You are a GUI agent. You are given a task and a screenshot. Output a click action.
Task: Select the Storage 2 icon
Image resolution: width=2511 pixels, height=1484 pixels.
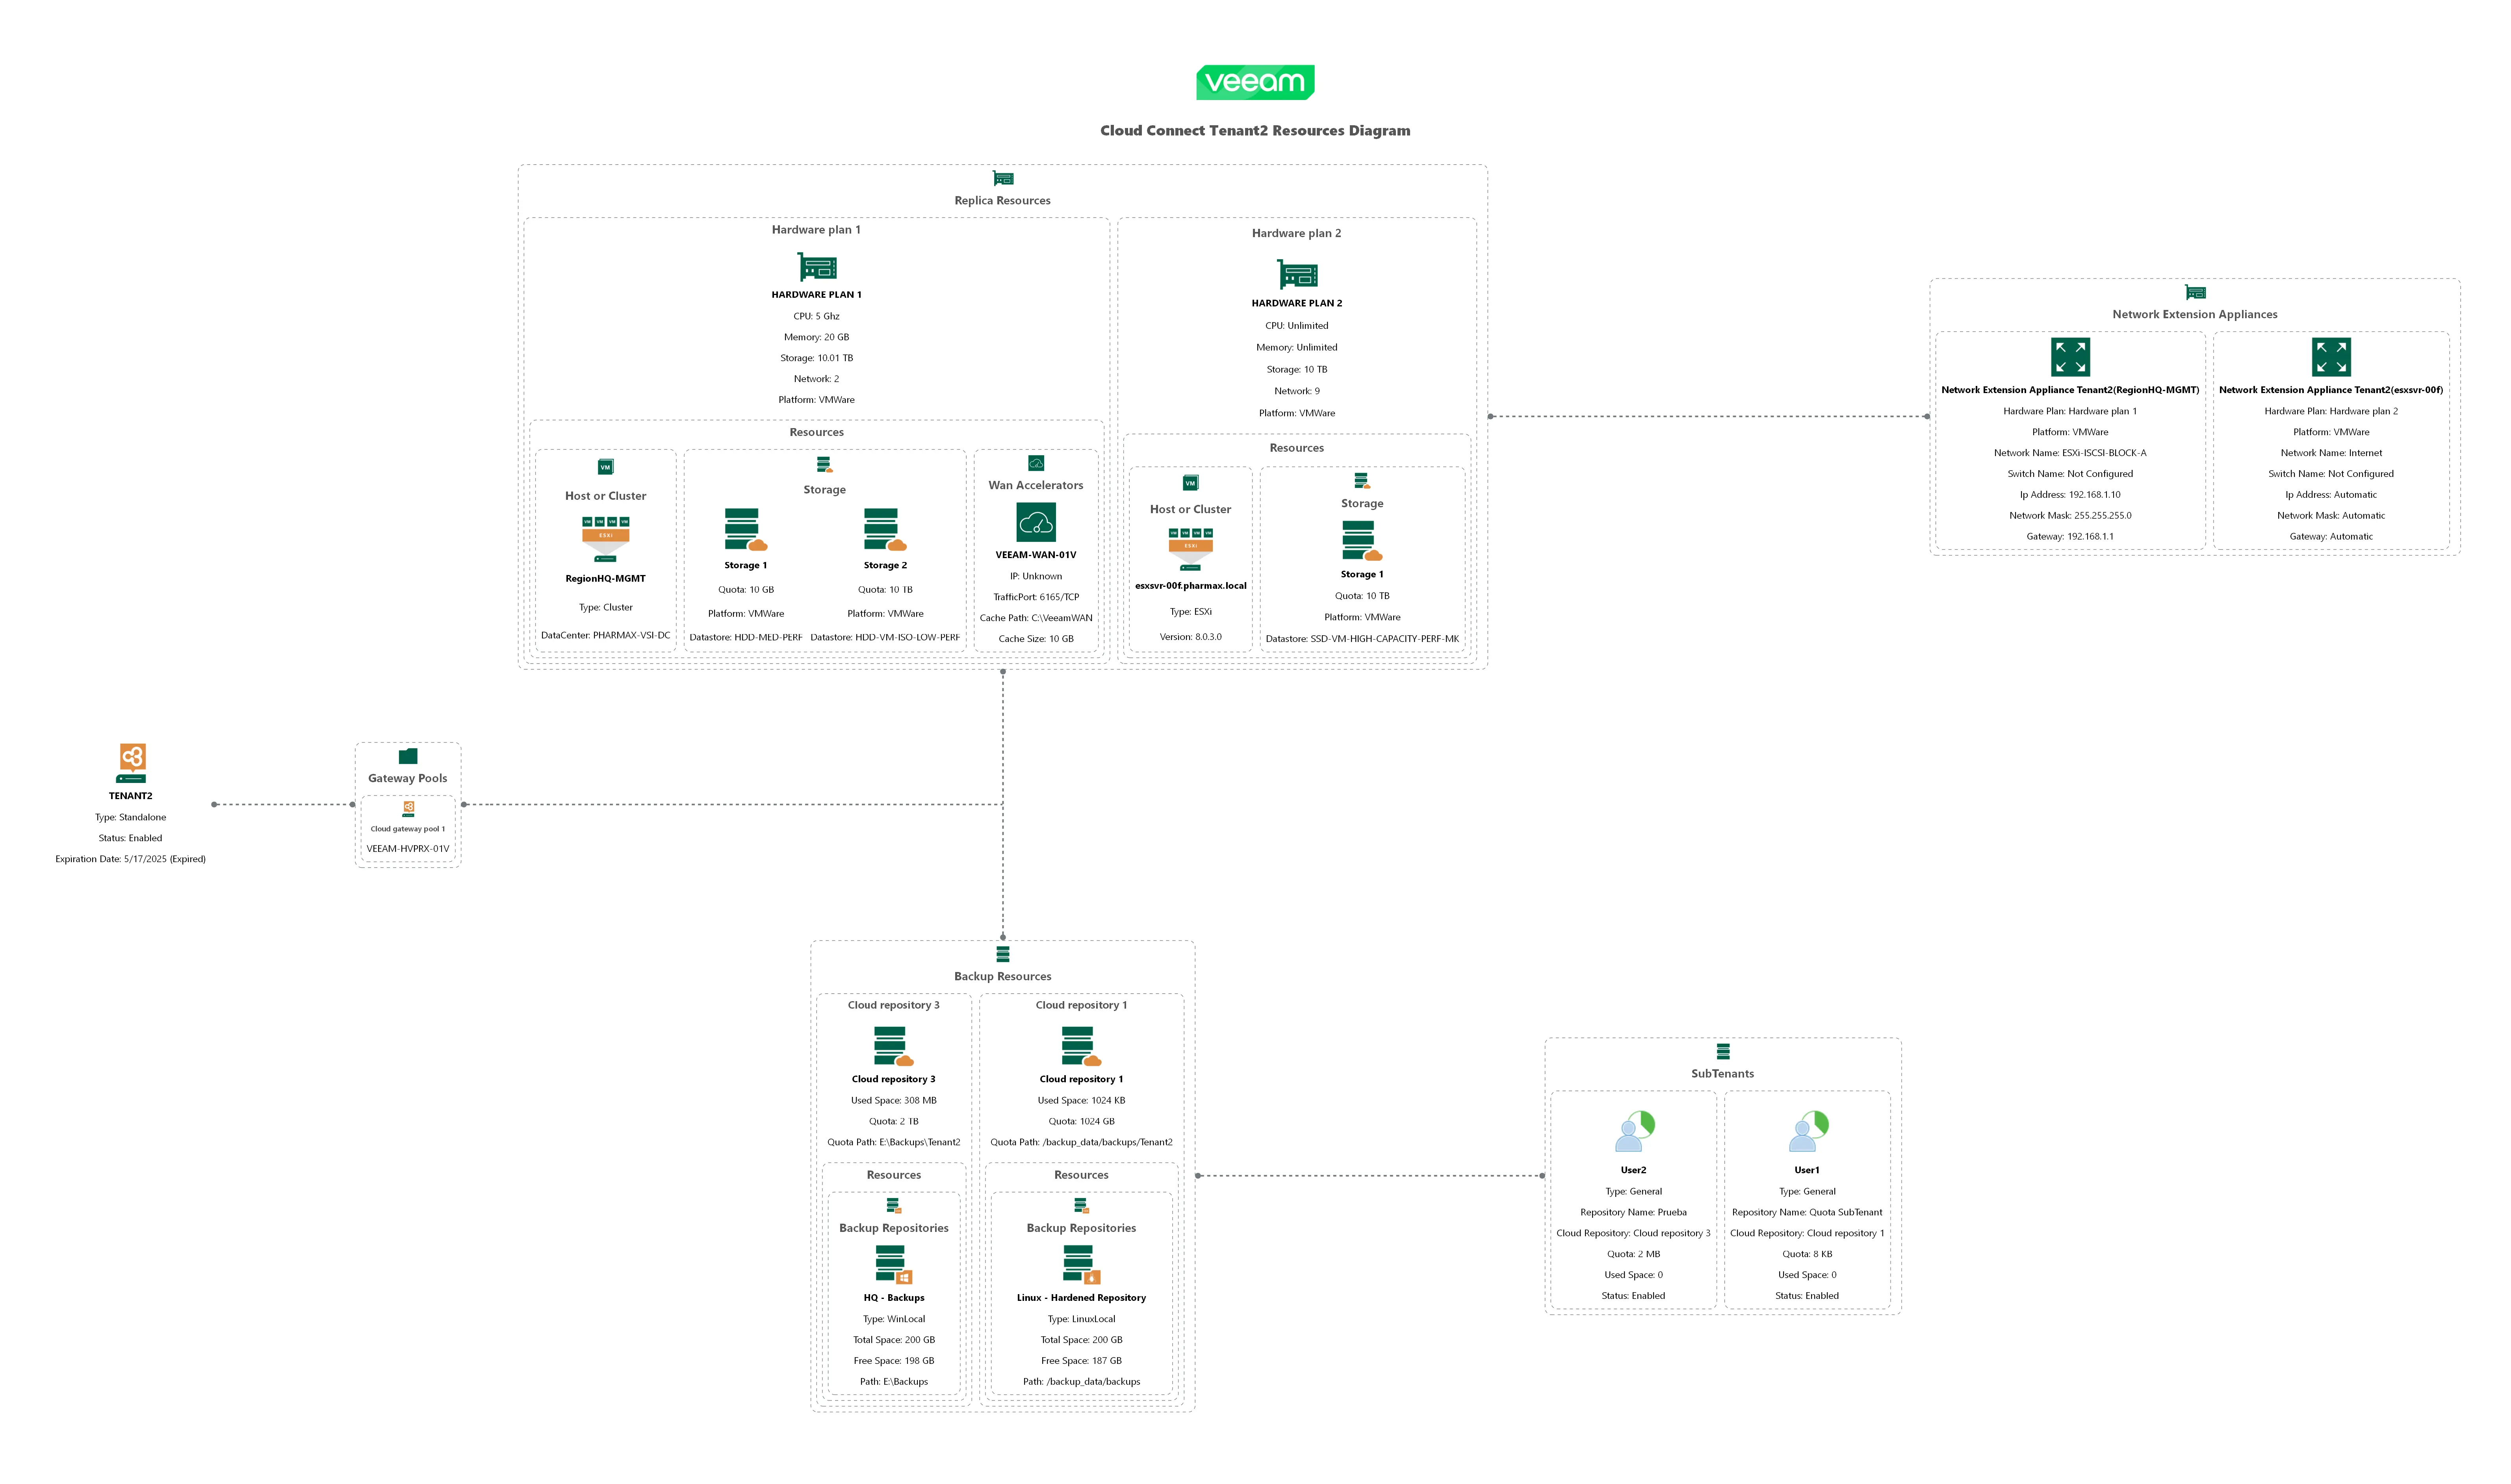coord(885,530)
